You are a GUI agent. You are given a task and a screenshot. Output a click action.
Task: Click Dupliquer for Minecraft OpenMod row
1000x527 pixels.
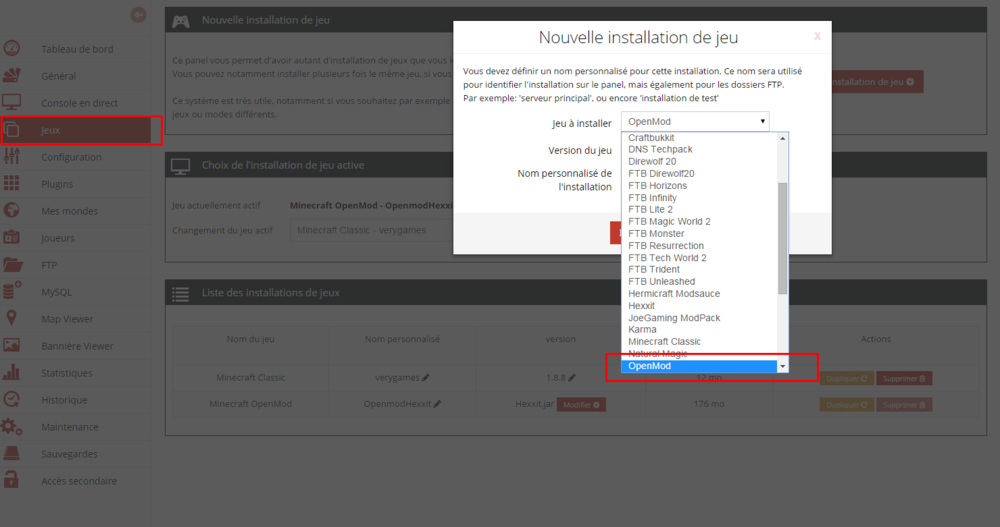click(x=846, y=405)
